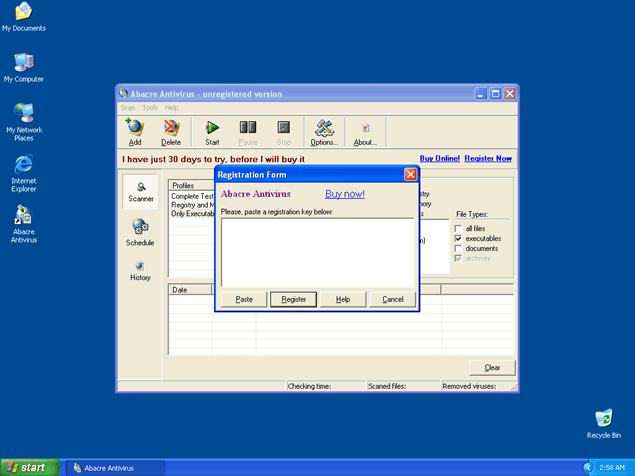Enable the 'all files' checkbox

(459, 228)
